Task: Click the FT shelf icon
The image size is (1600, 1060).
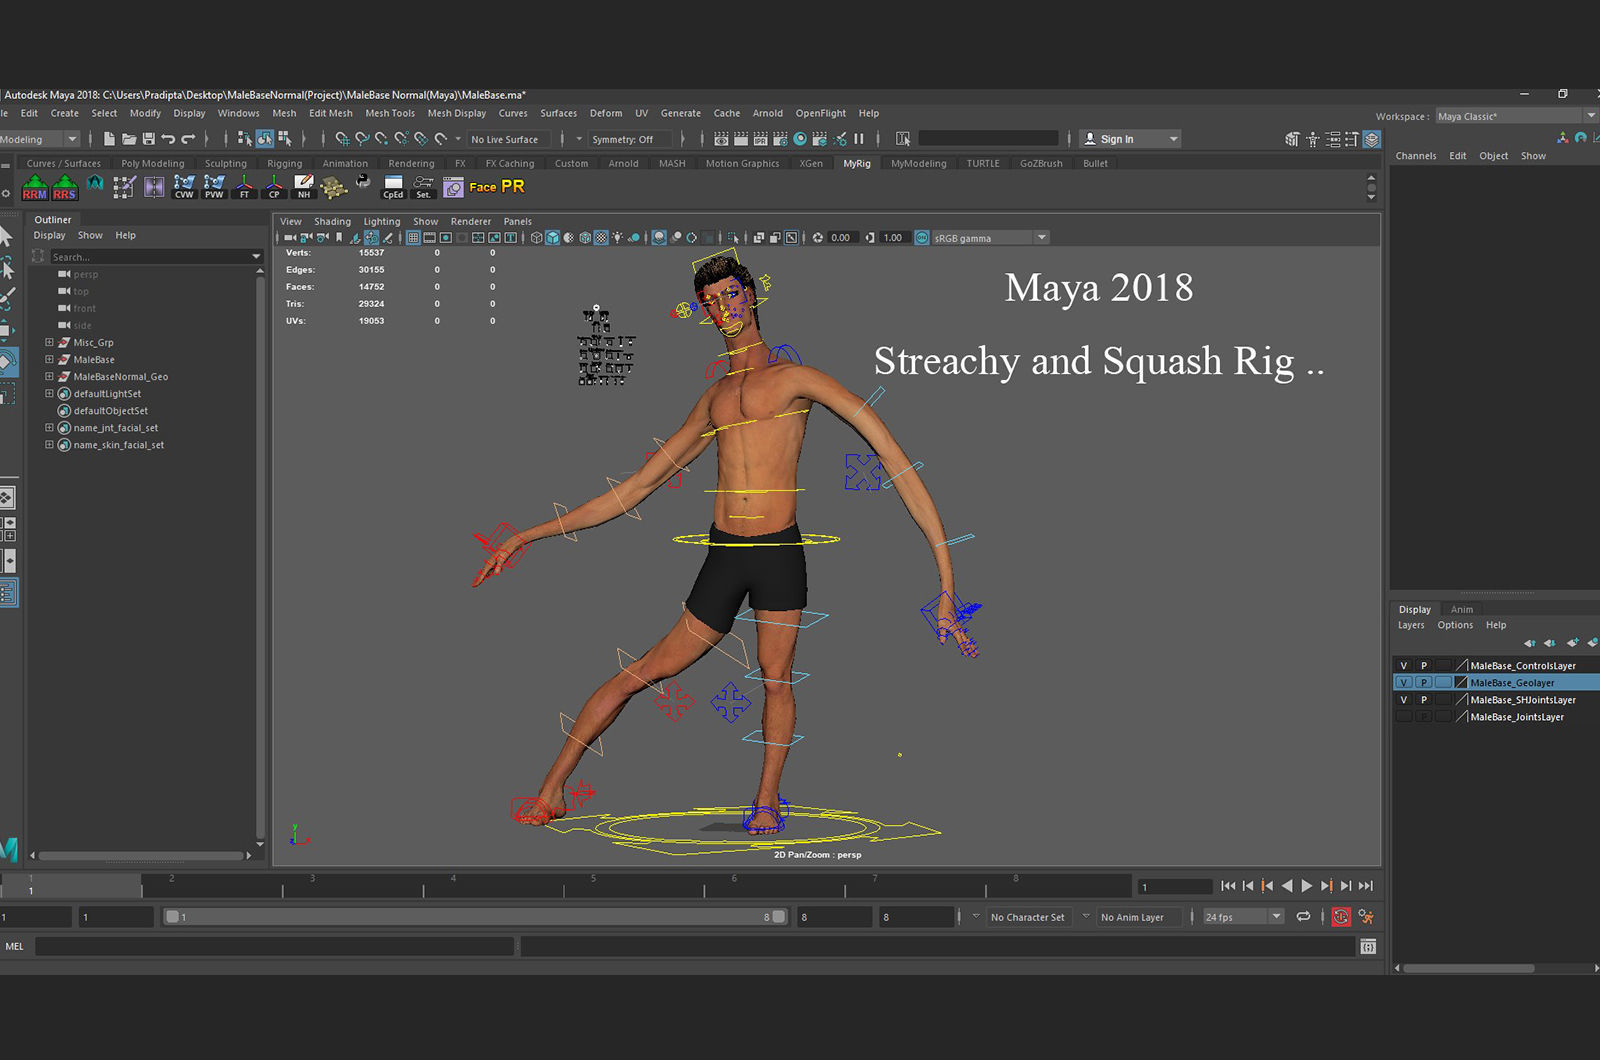Action: click(244, 187)
